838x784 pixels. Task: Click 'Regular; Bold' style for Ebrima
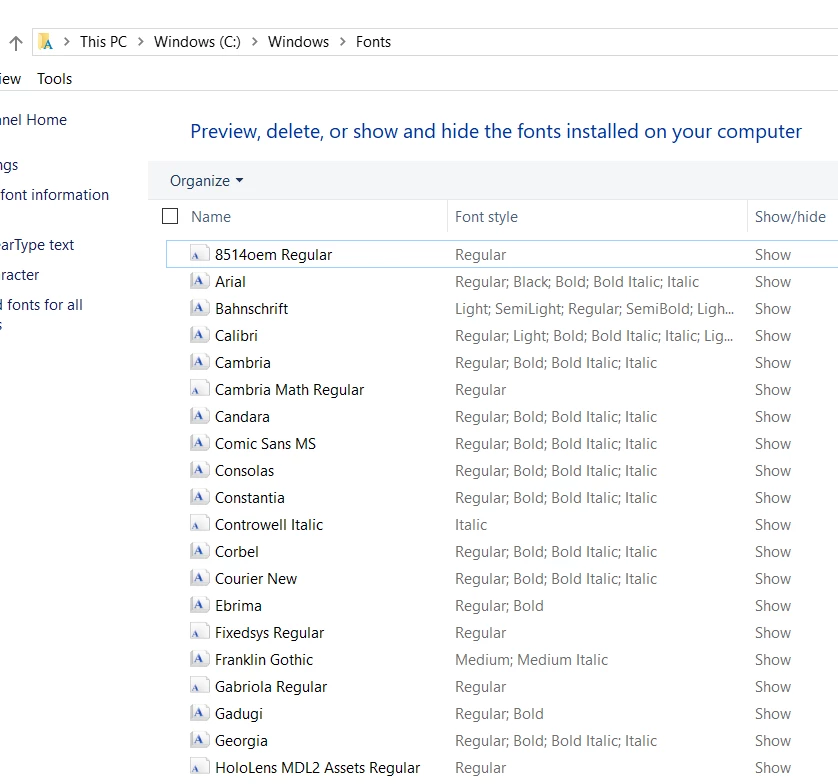click(499, 606)
